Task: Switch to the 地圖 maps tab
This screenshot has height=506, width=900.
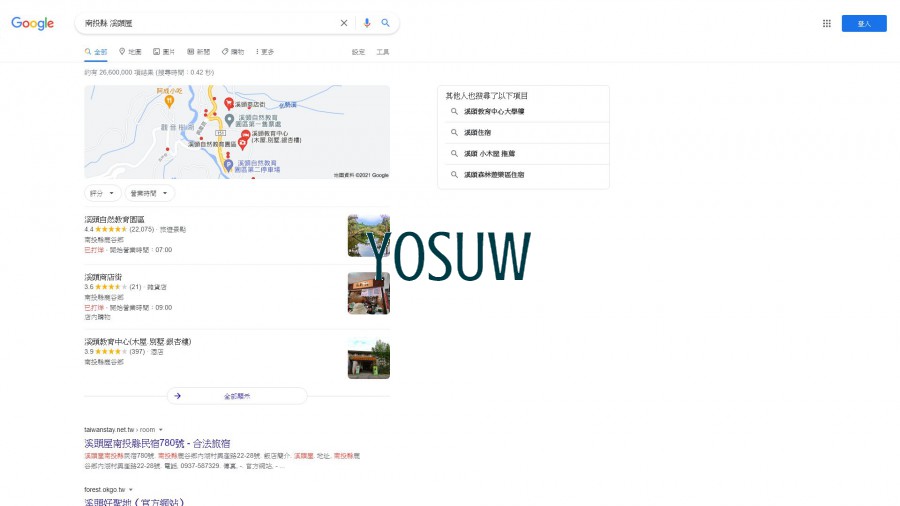Action: point(130,52)
